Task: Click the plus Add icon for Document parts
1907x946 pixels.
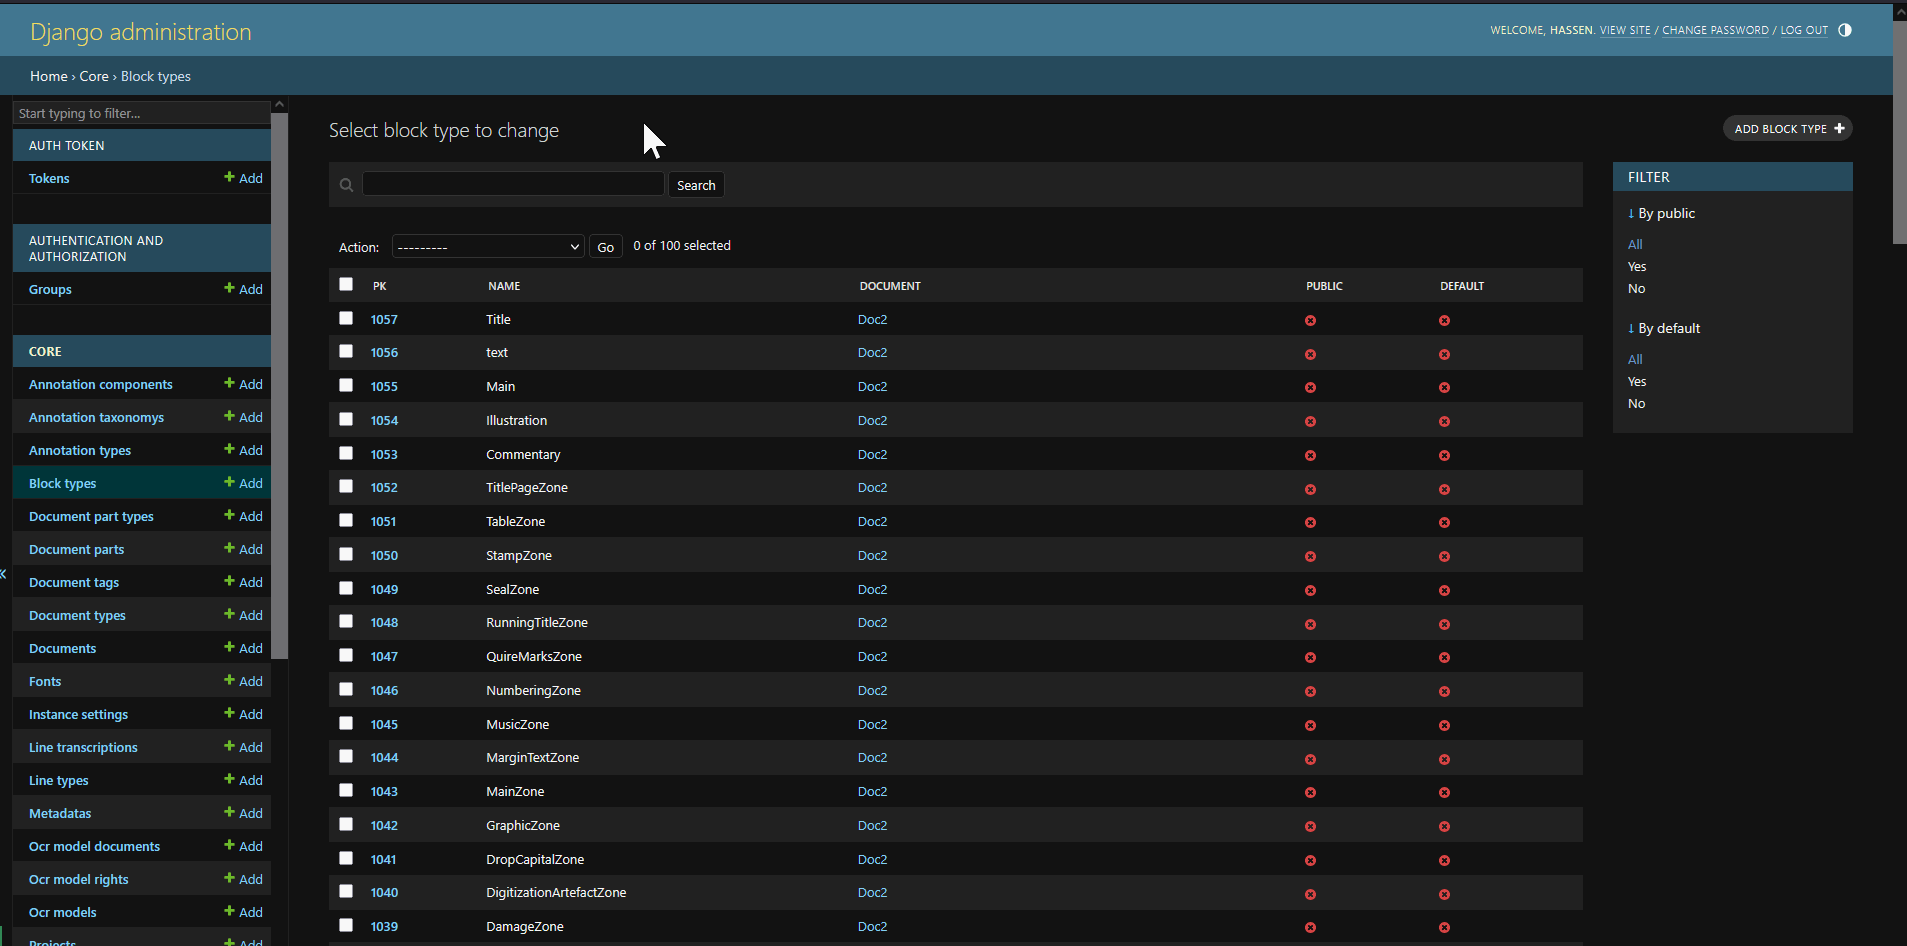Action: (229, 548)
